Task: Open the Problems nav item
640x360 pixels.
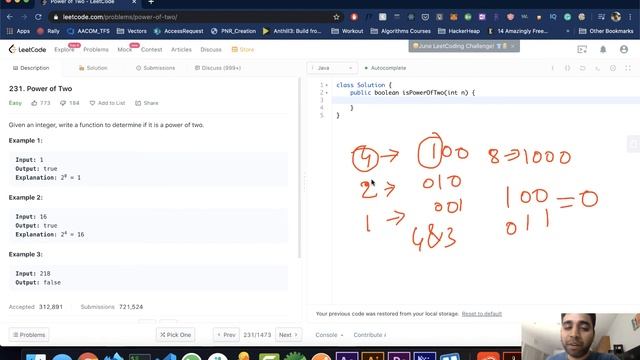Action: click(96, 49)
